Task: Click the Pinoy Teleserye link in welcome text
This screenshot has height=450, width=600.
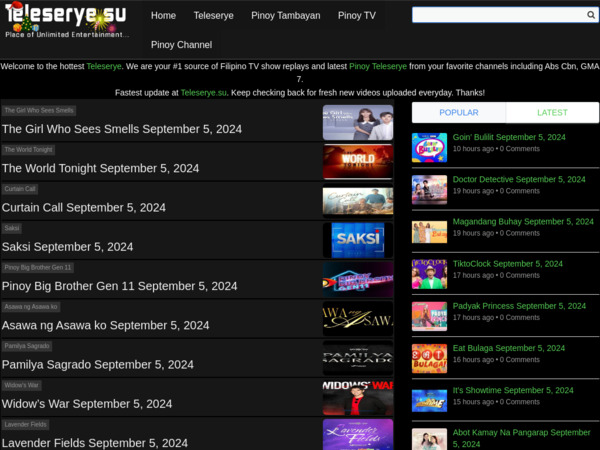Action: pos(378,66)
